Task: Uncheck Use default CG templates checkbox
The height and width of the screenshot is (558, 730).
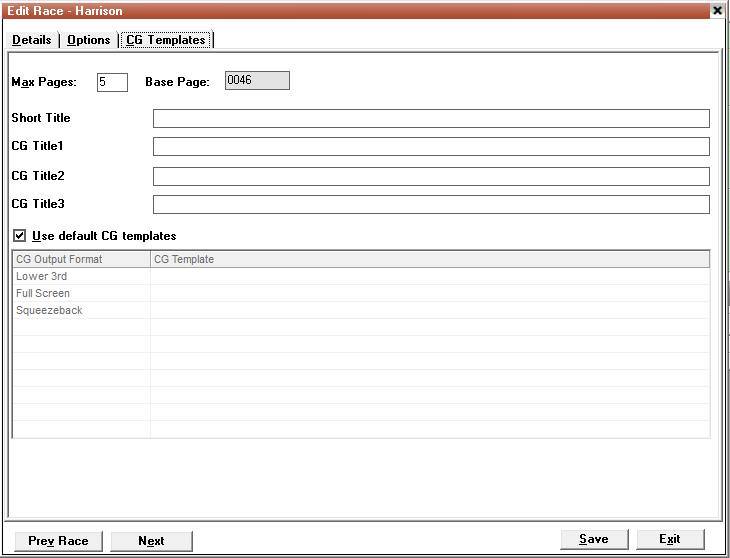Action: point(20,236)
